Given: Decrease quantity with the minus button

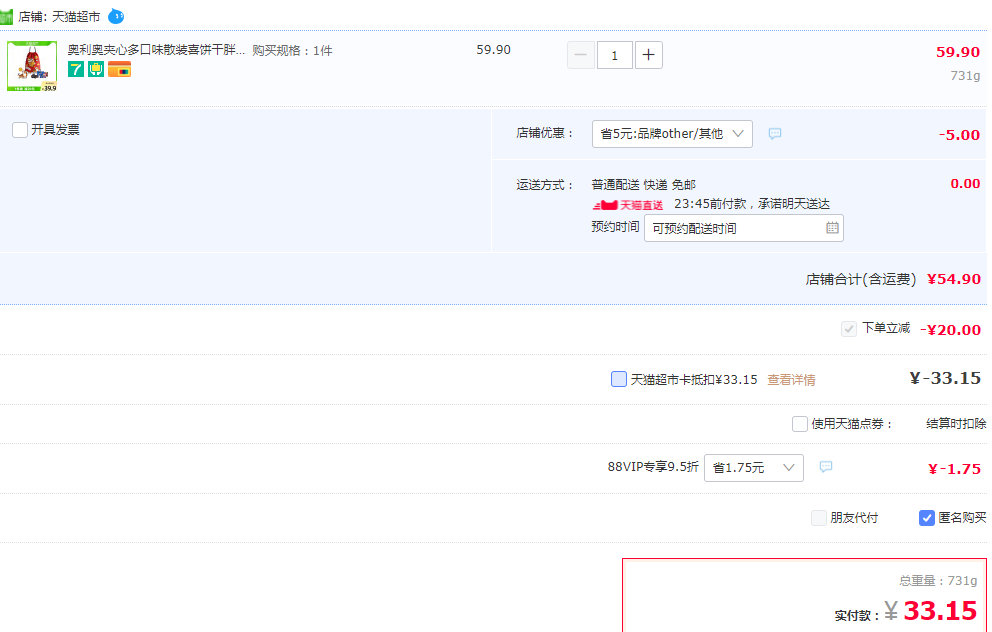Looking at the screenshot, I should click(x=581, y=55).
